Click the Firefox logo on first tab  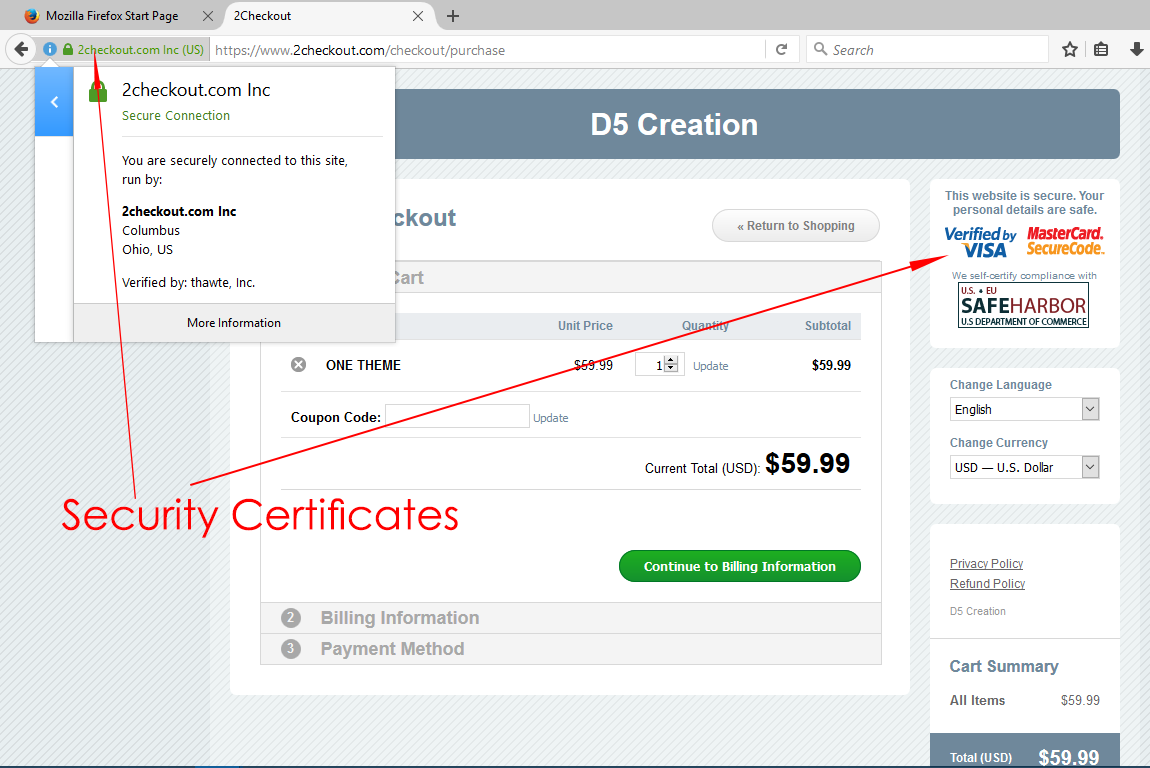(32, 15)
